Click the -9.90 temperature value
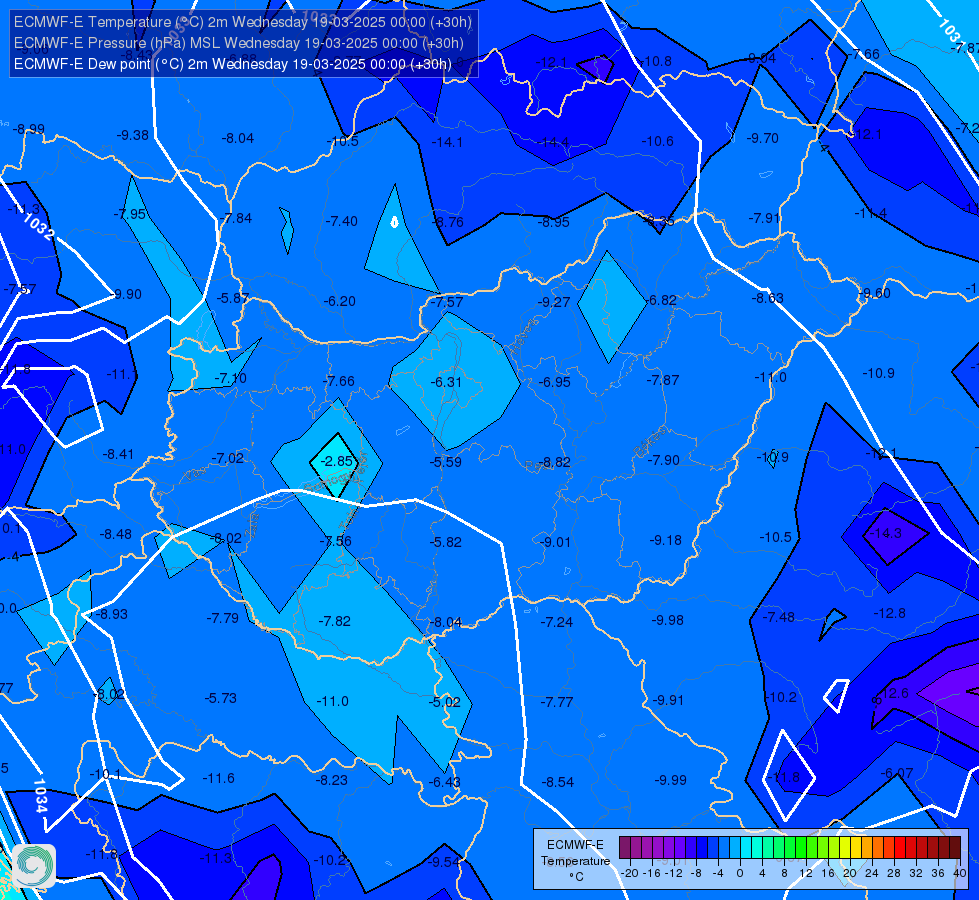 (x=127, y=294)
